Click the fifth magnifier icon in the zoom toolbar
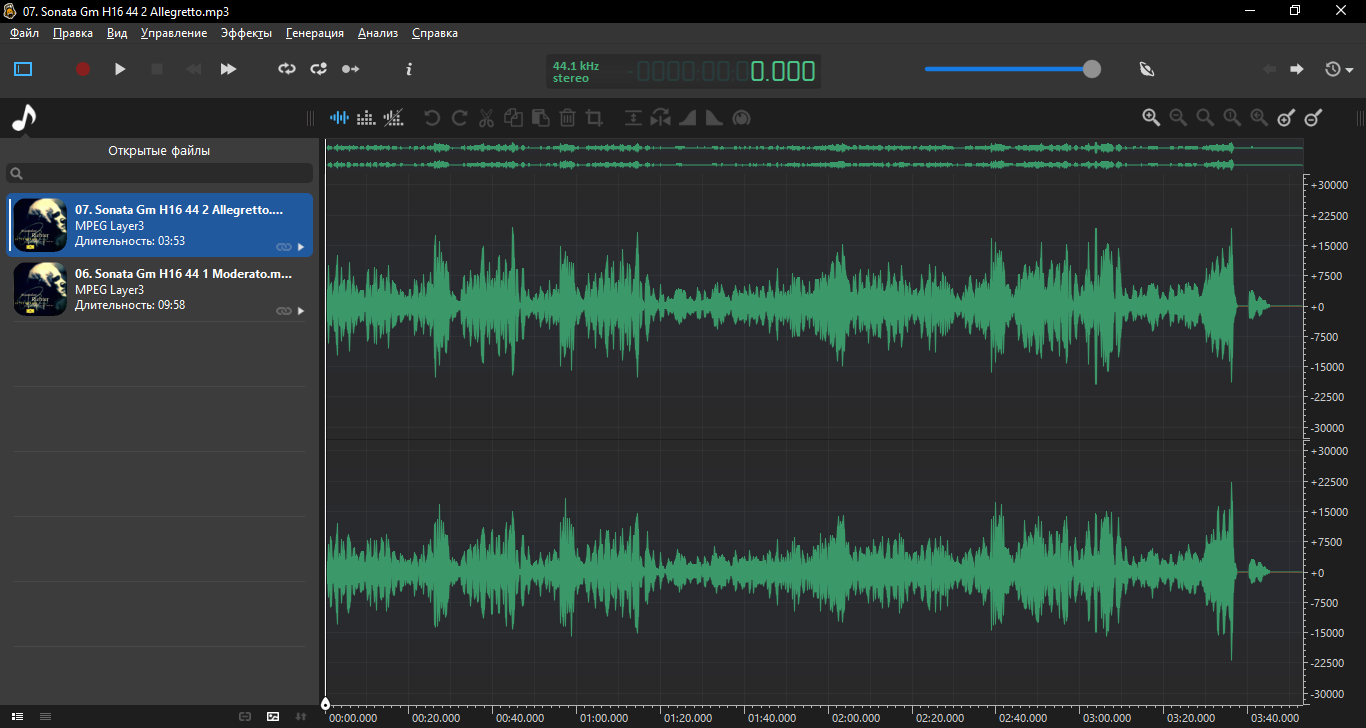 click(1259, 118)
